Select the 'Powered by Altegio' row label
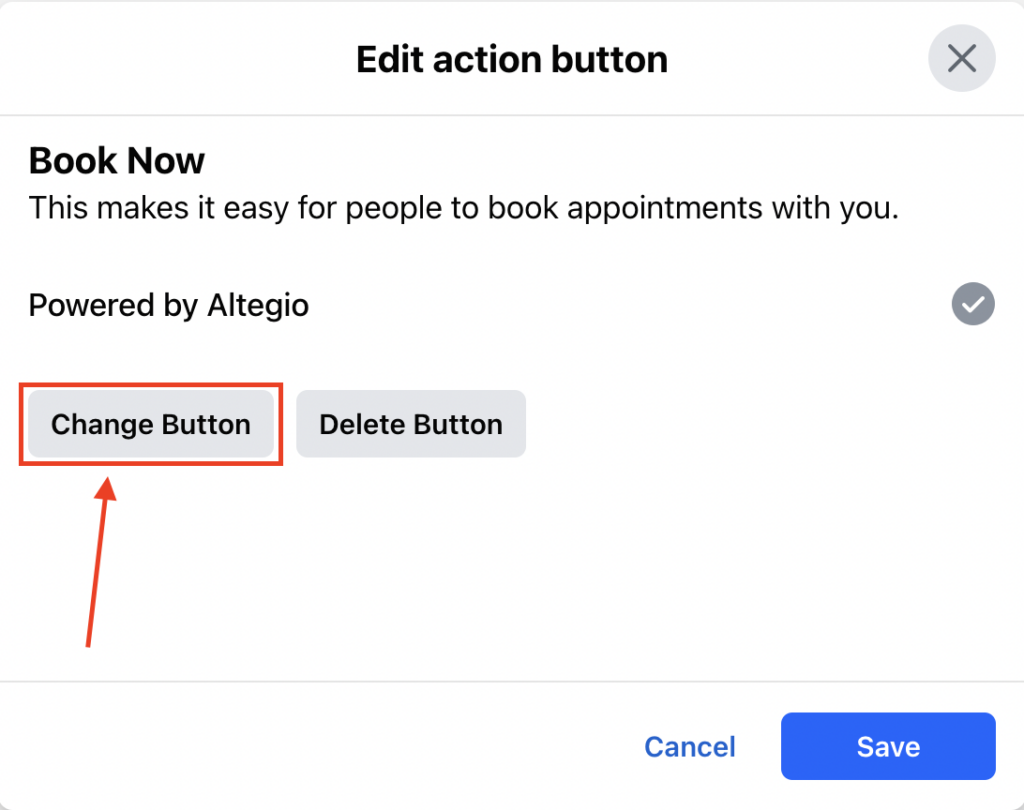 (168, 305)
